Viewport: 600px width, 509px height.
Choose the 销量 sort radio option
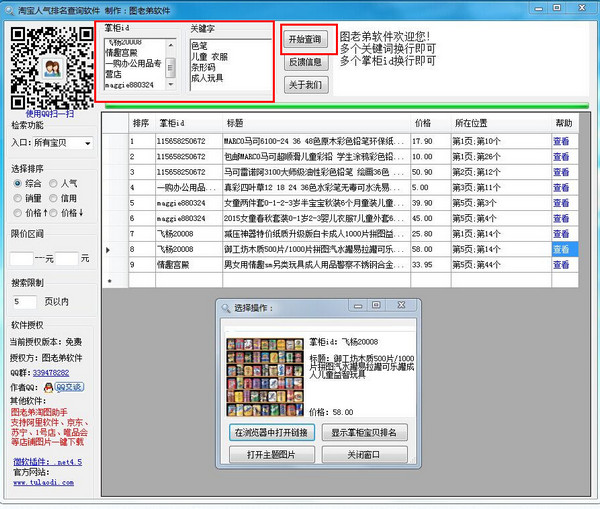point(18,198)
